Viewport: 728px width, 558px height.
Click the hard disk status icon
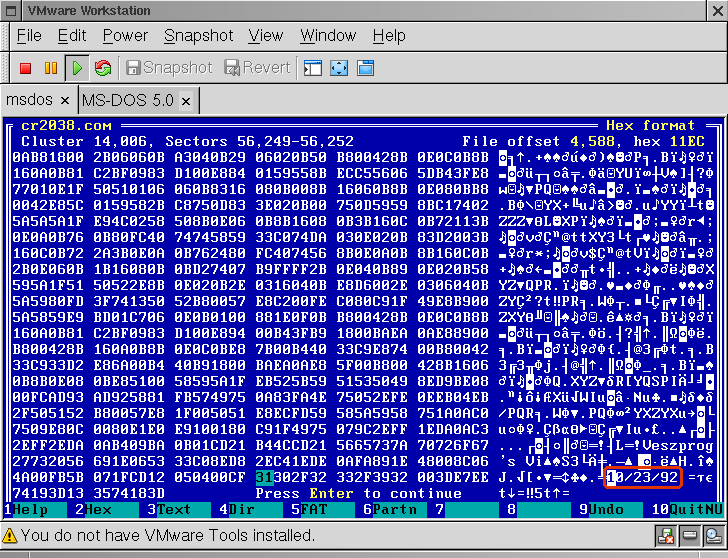pos(689,536)
